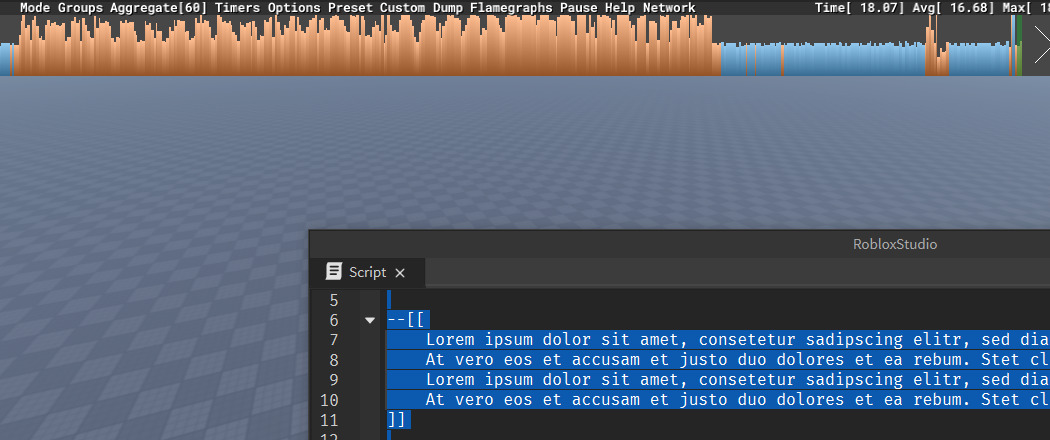Screen dimensions: 1050x440
Task: Click line number 10 in the gutter
Action: point(329,400)
